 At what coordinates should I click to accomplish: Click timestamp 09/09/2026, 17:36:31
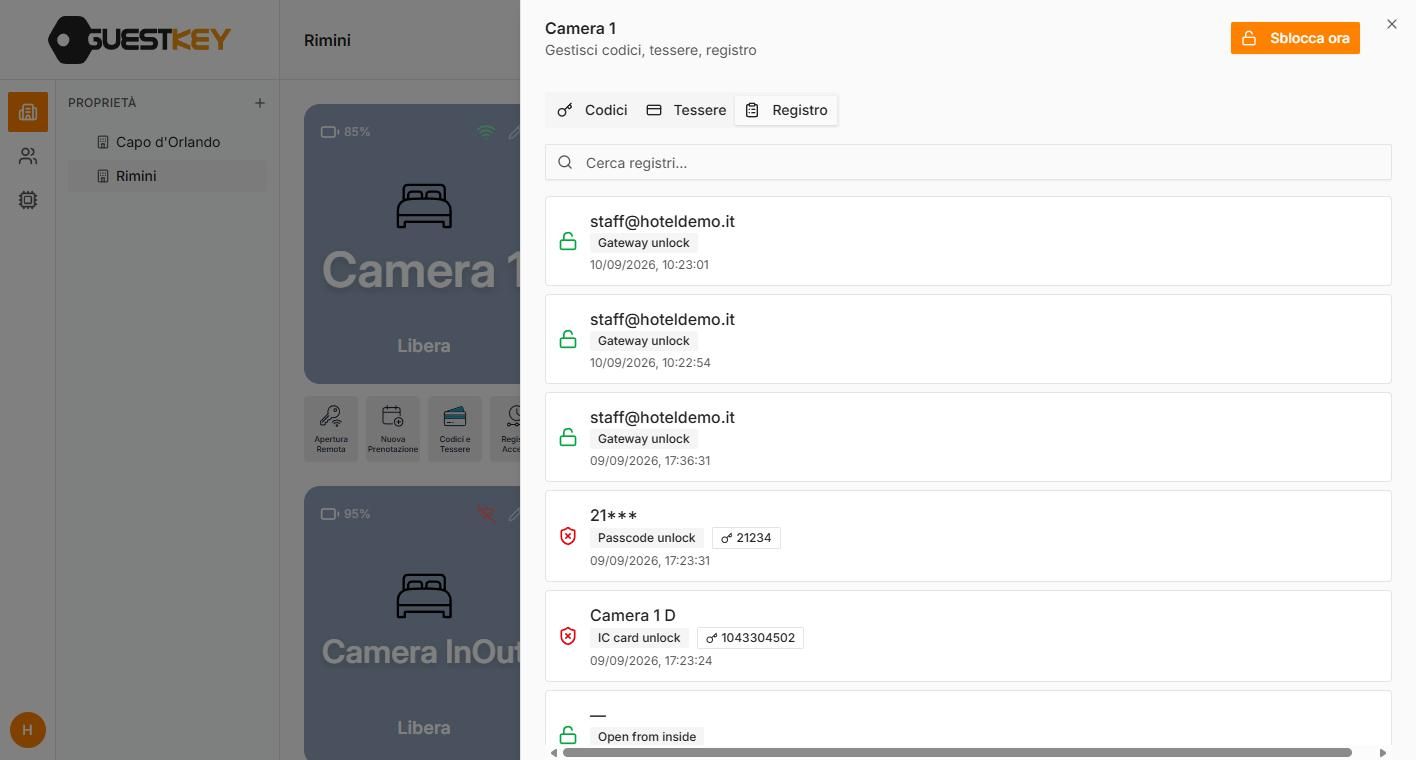650,461
